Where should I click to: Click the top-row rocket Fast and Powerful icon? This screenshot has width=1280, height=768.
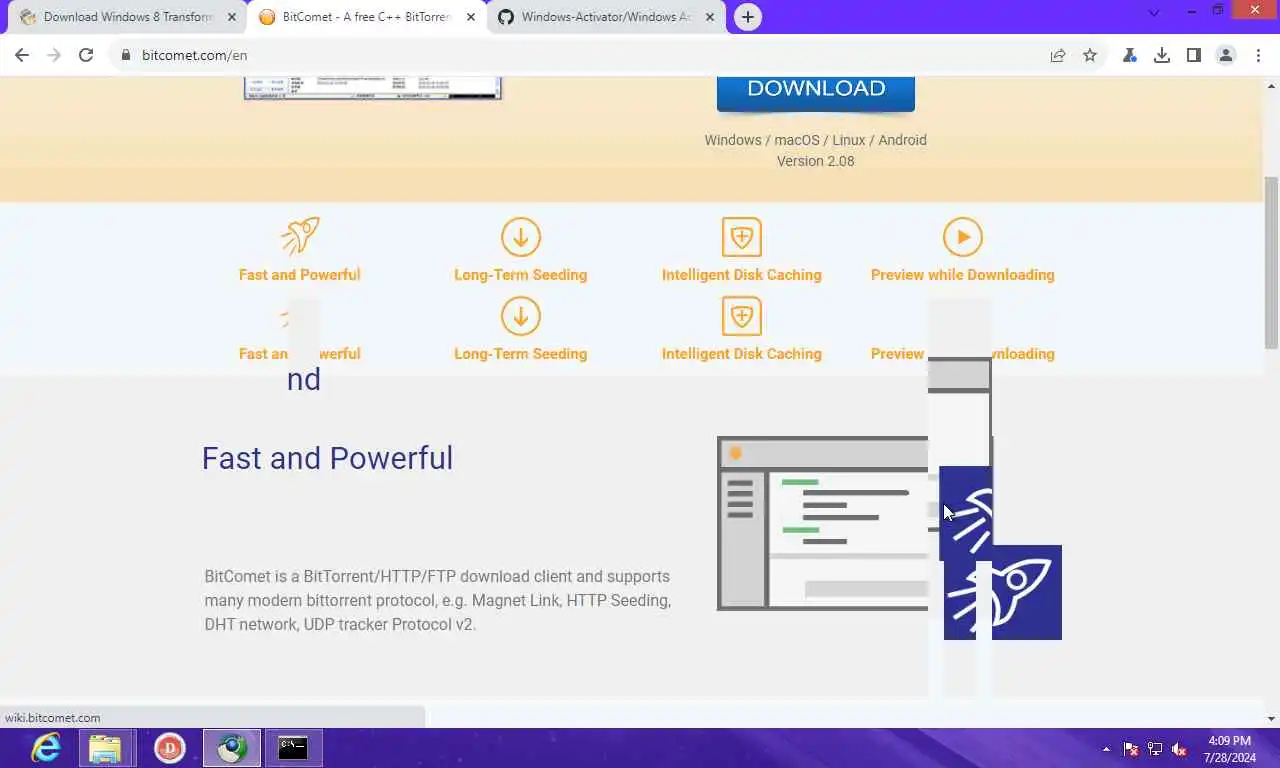(300, 237)
